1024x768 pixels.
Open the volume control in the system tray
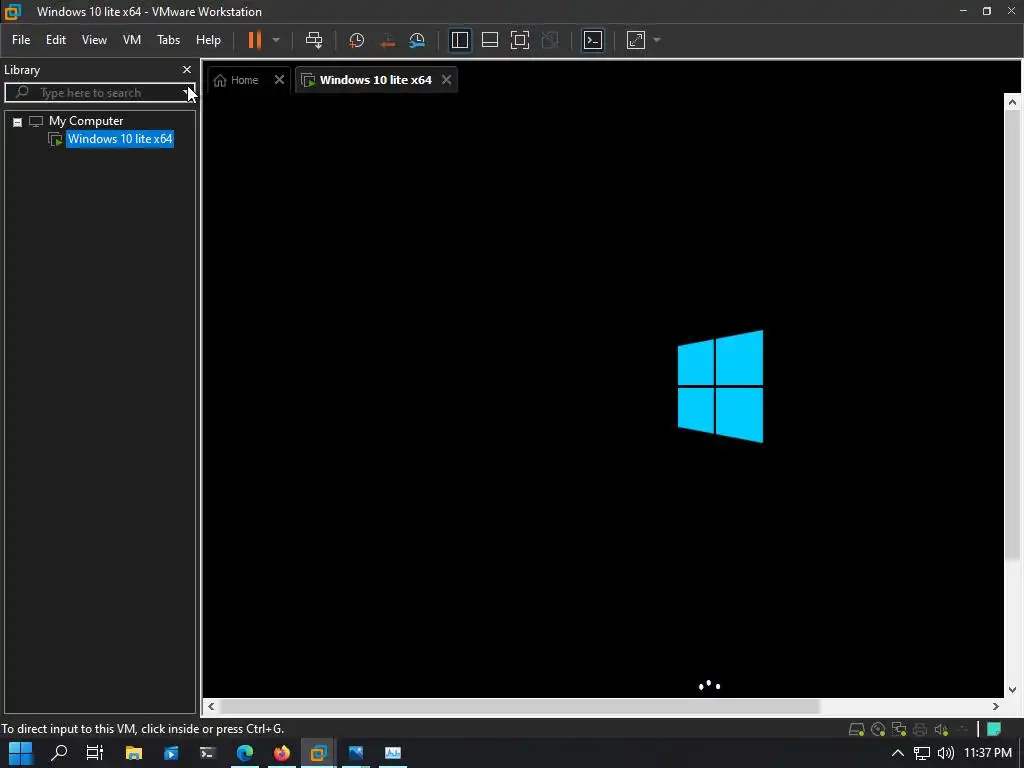[x=946, y=753]
